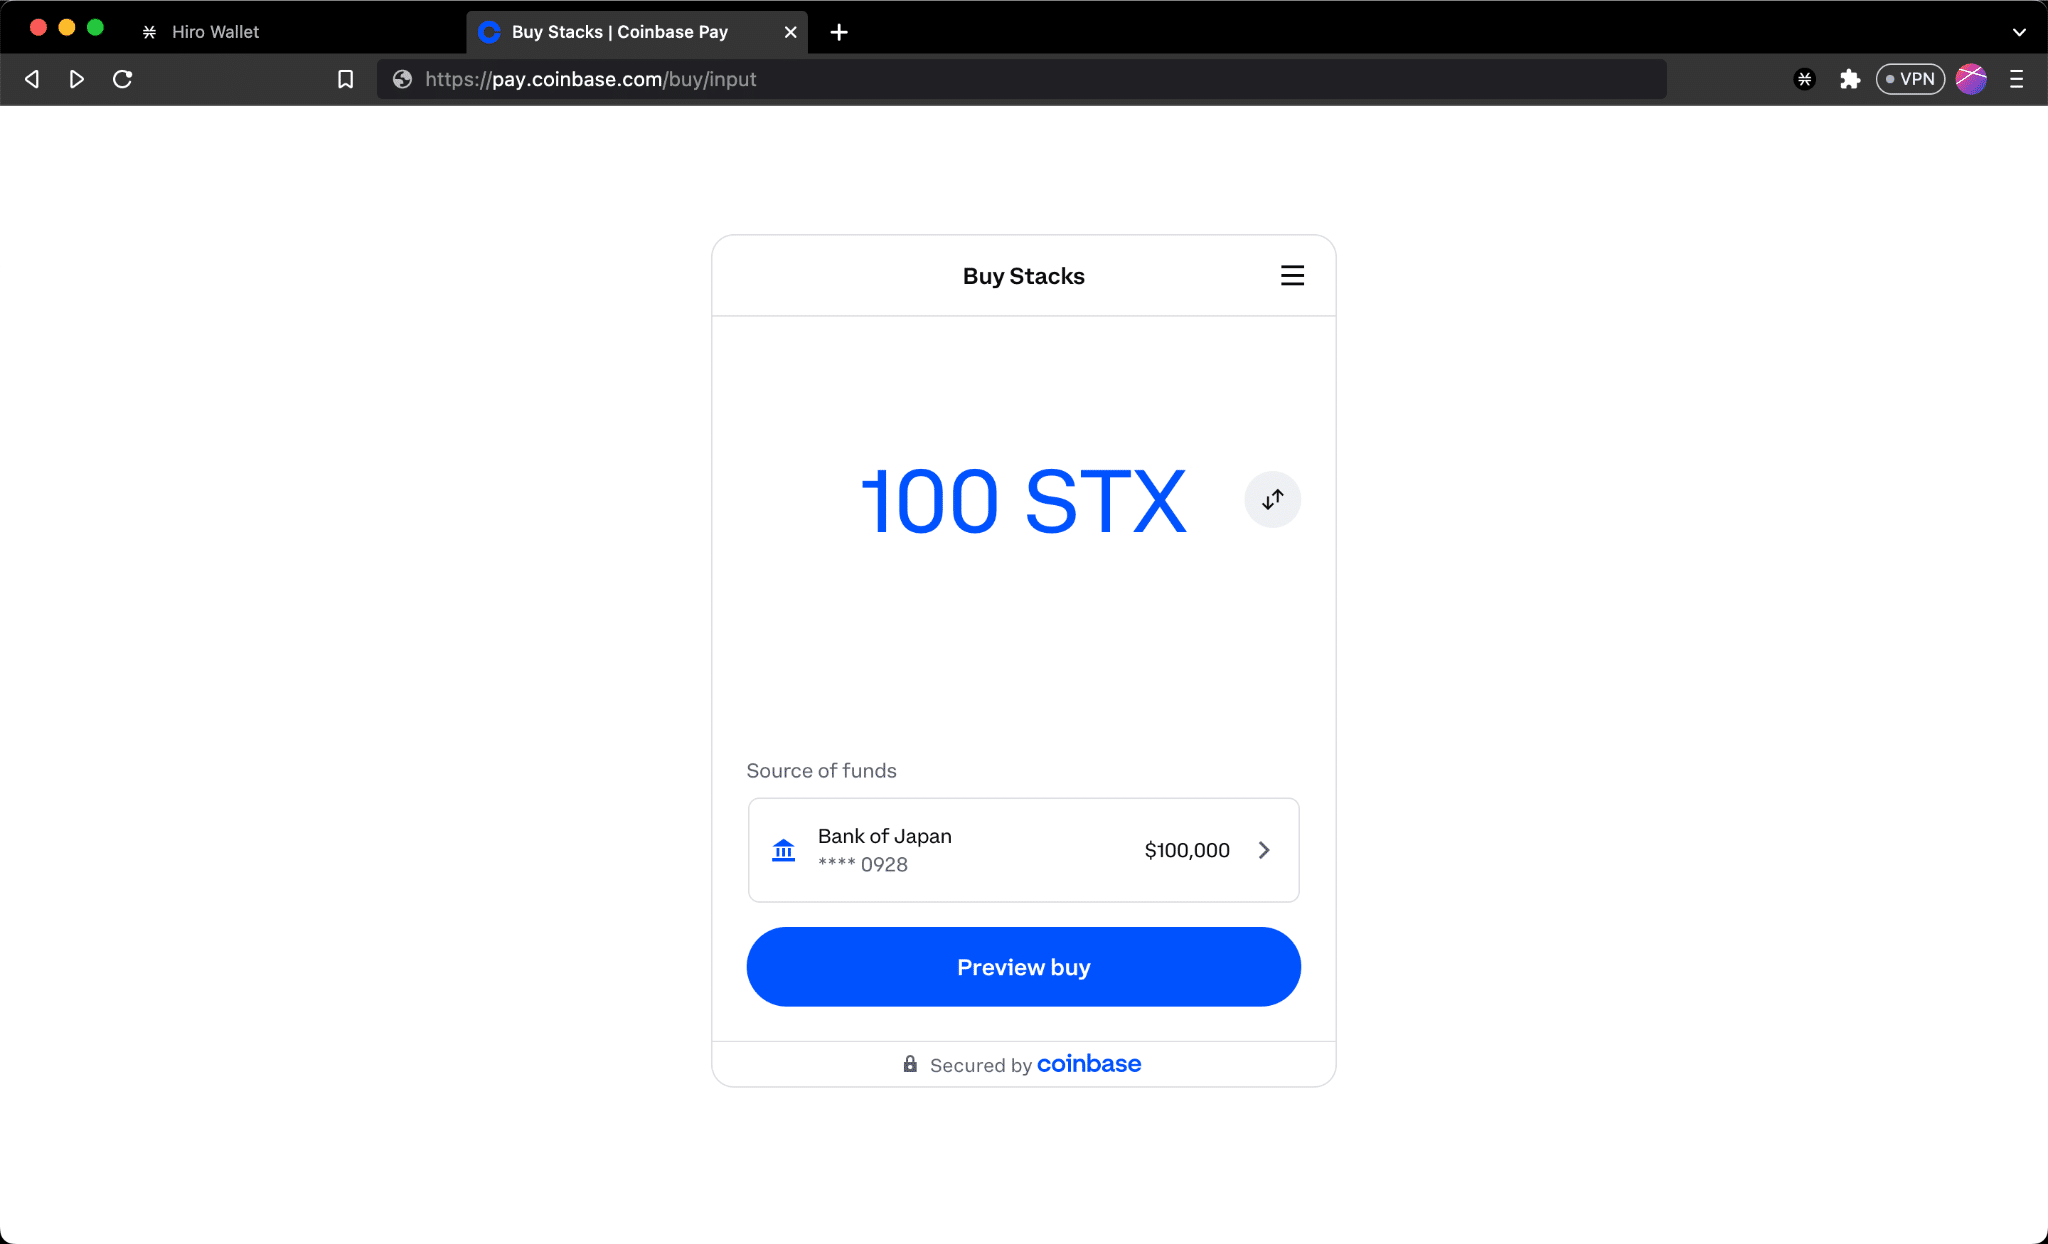
Task: Toggle the VPN connection
Action: pyautogui.click(x=1910, y=79)
